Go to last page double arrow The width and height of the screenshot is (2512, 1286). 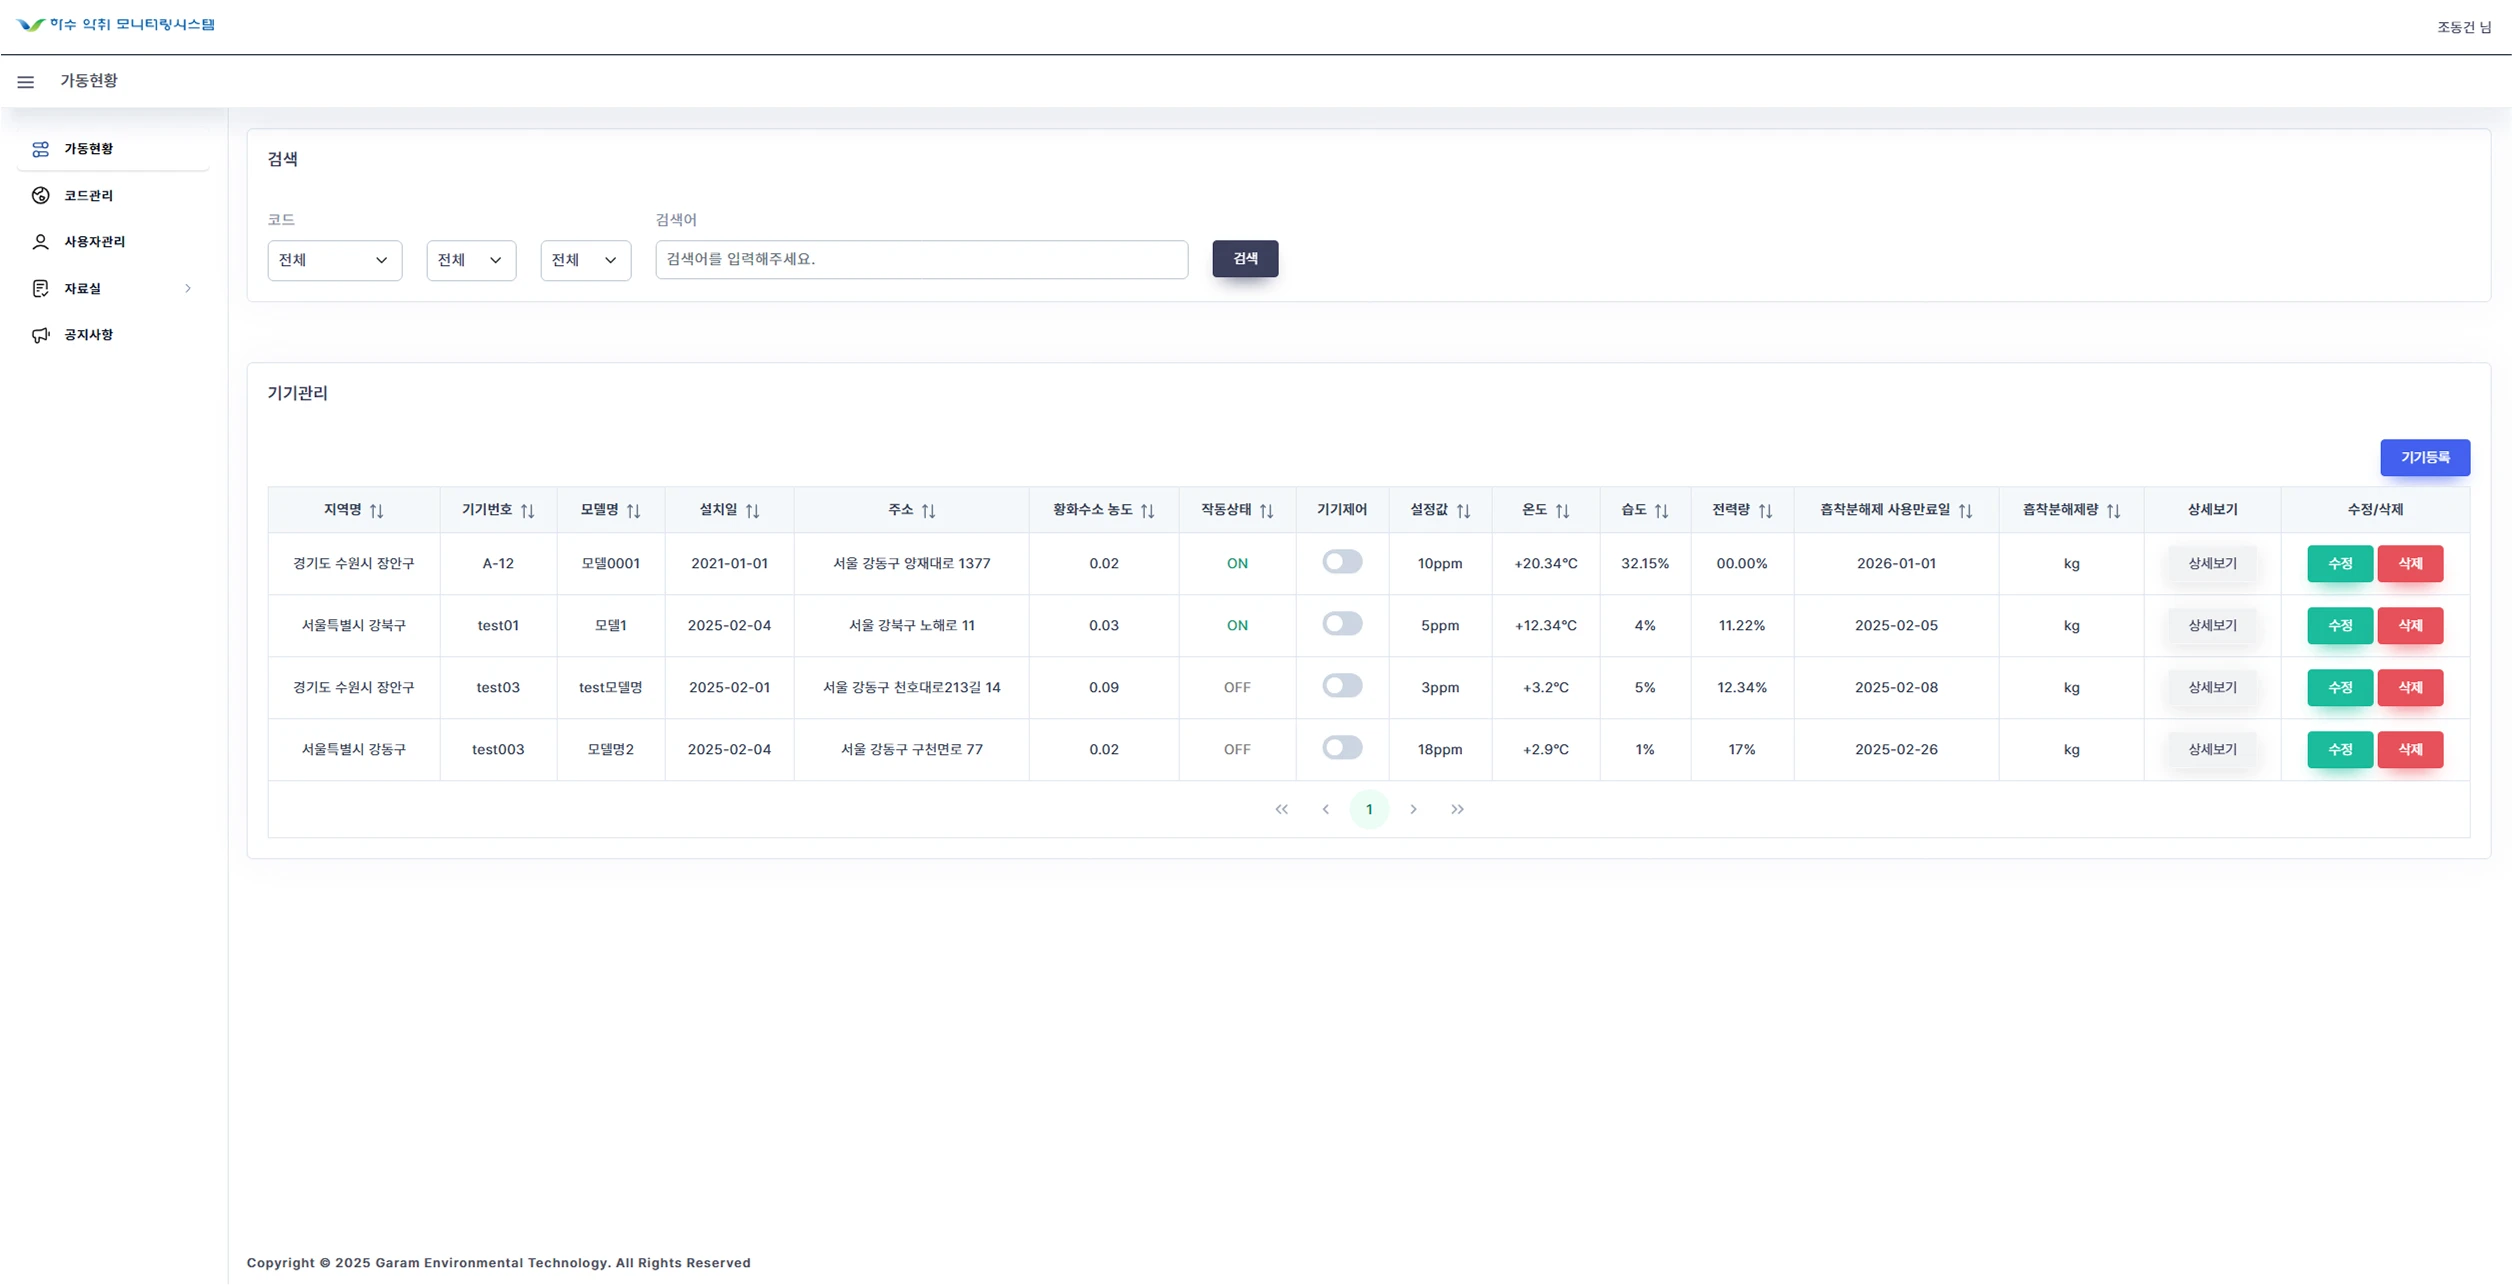pos(1456,809)
